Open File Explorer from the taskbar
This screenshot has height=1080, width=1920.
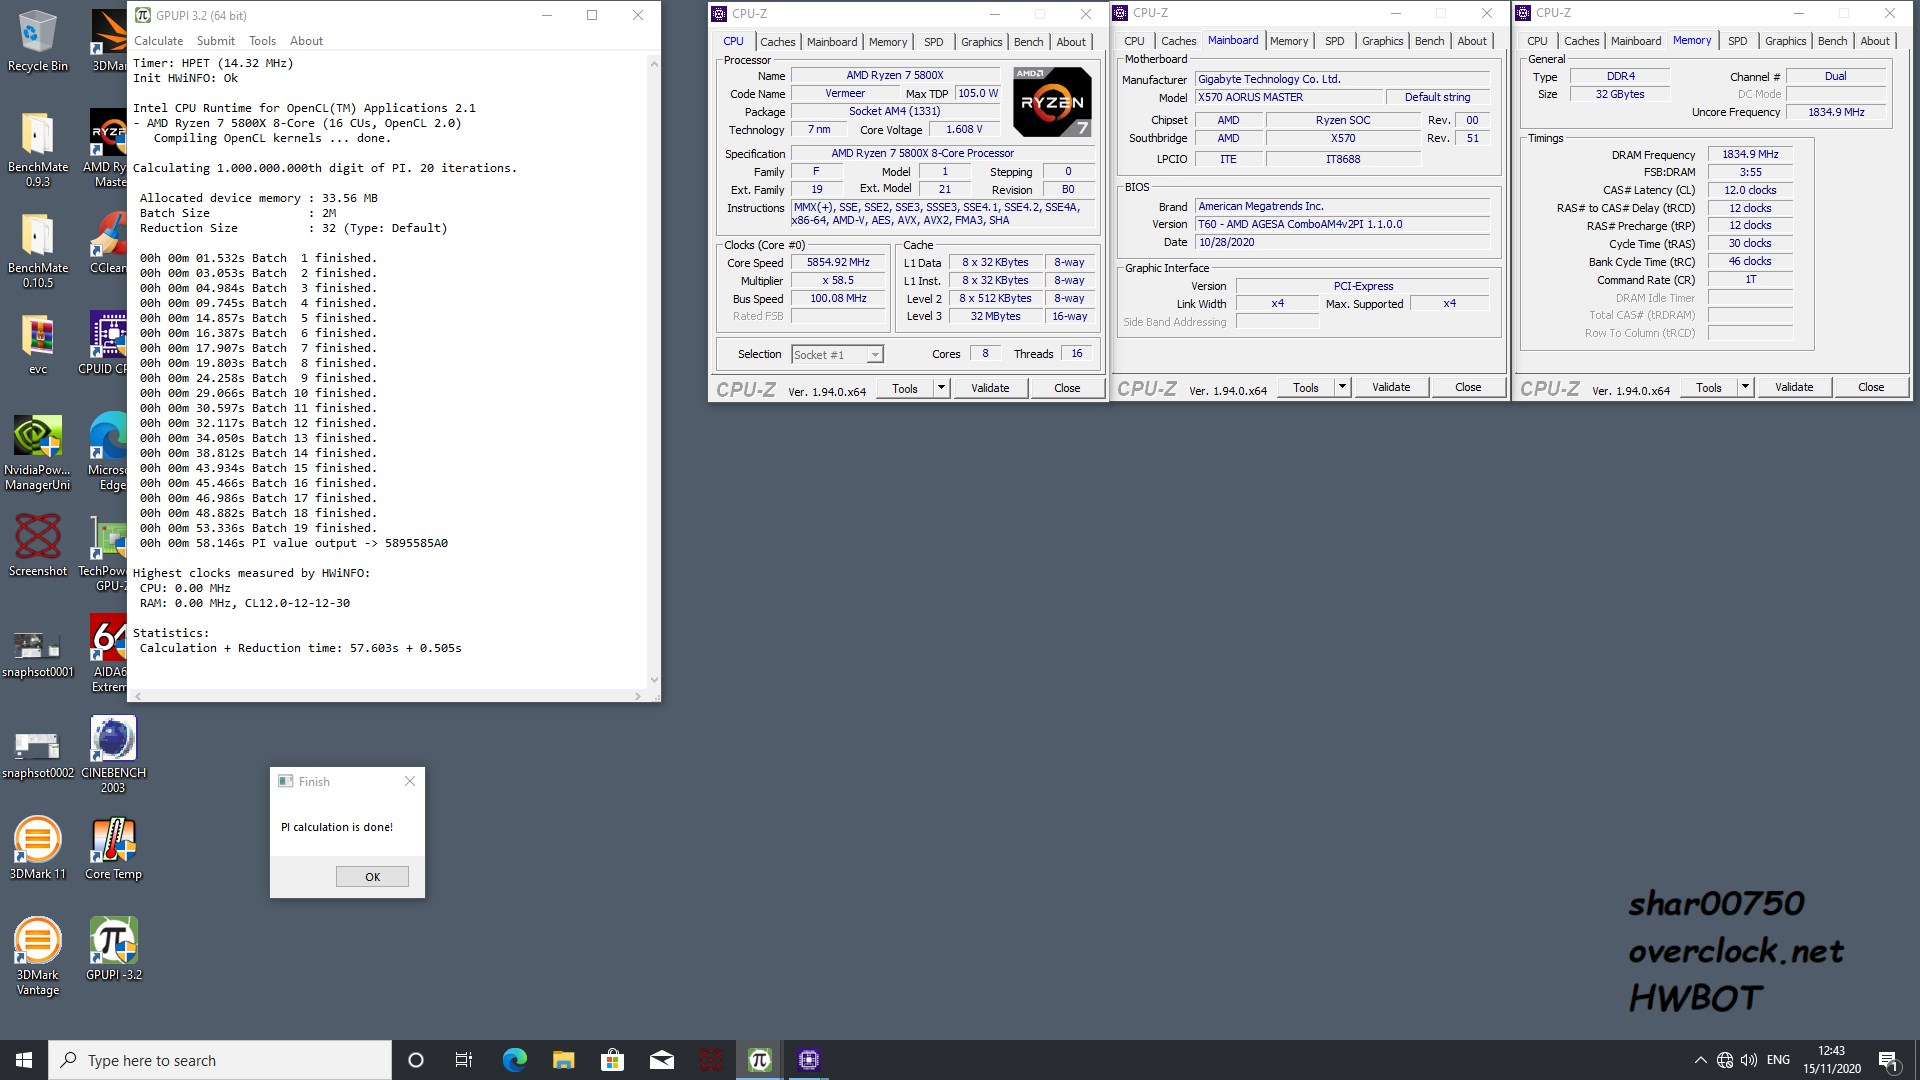coord(563,1060)
